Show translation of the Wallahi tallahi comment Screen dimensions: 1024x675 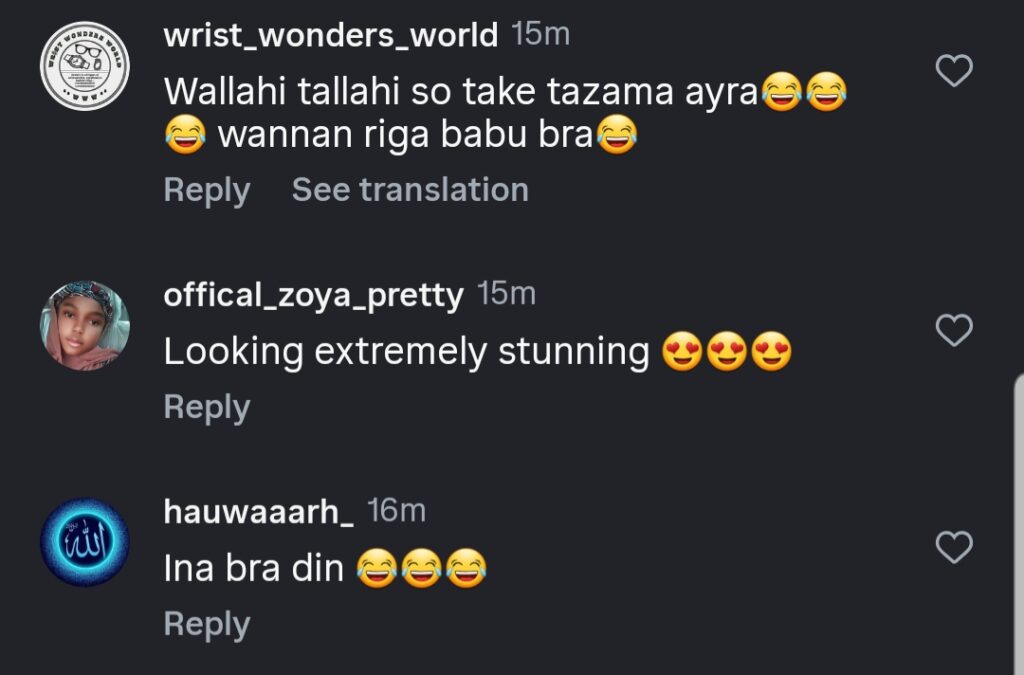(410, 190)
